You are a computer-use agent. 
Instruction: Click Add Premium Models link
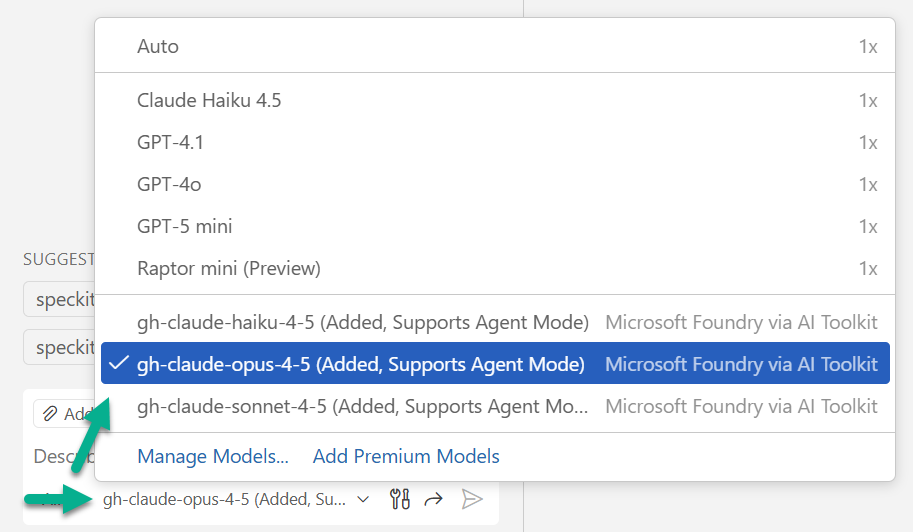[x=406, y=456]
